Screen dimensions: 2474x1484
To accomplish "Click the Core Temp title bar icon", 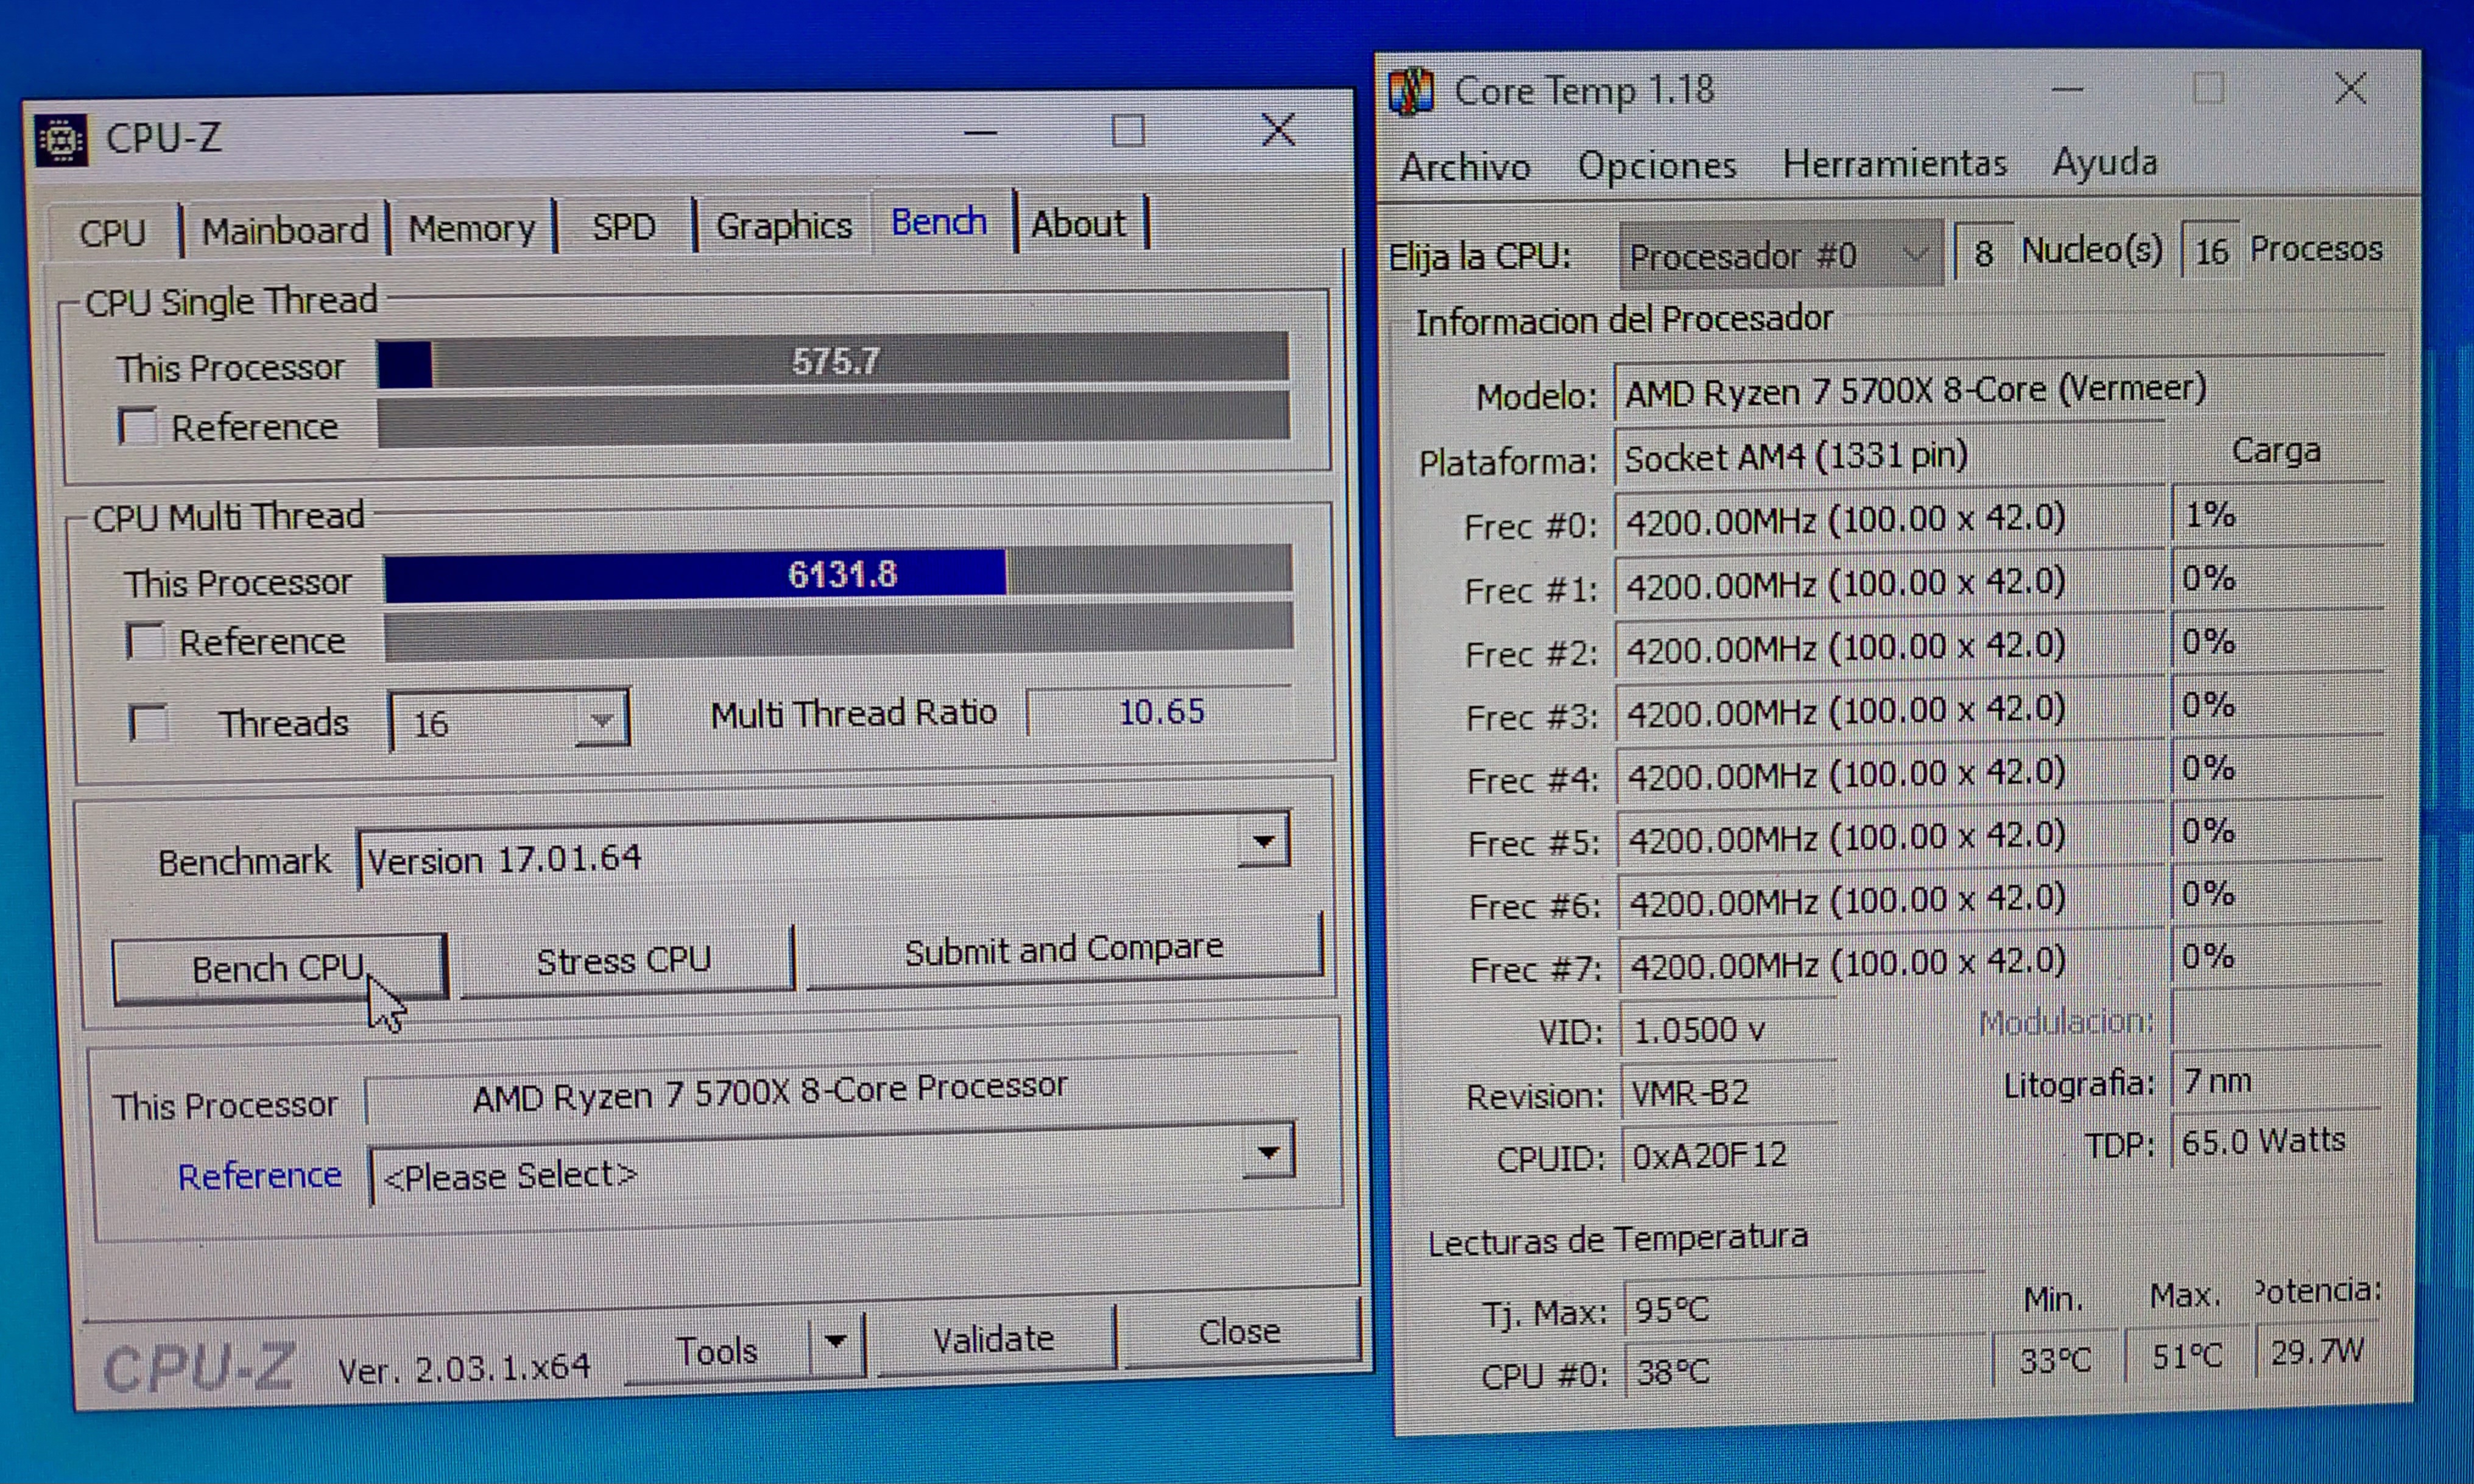I will click(1412, 92).
